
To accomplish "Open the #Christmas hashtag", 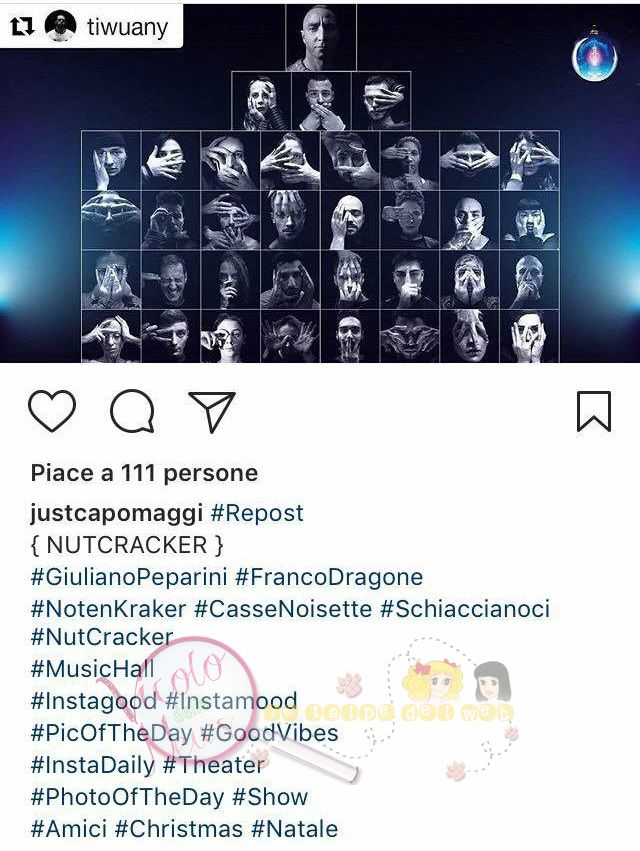I will (179, 829).
